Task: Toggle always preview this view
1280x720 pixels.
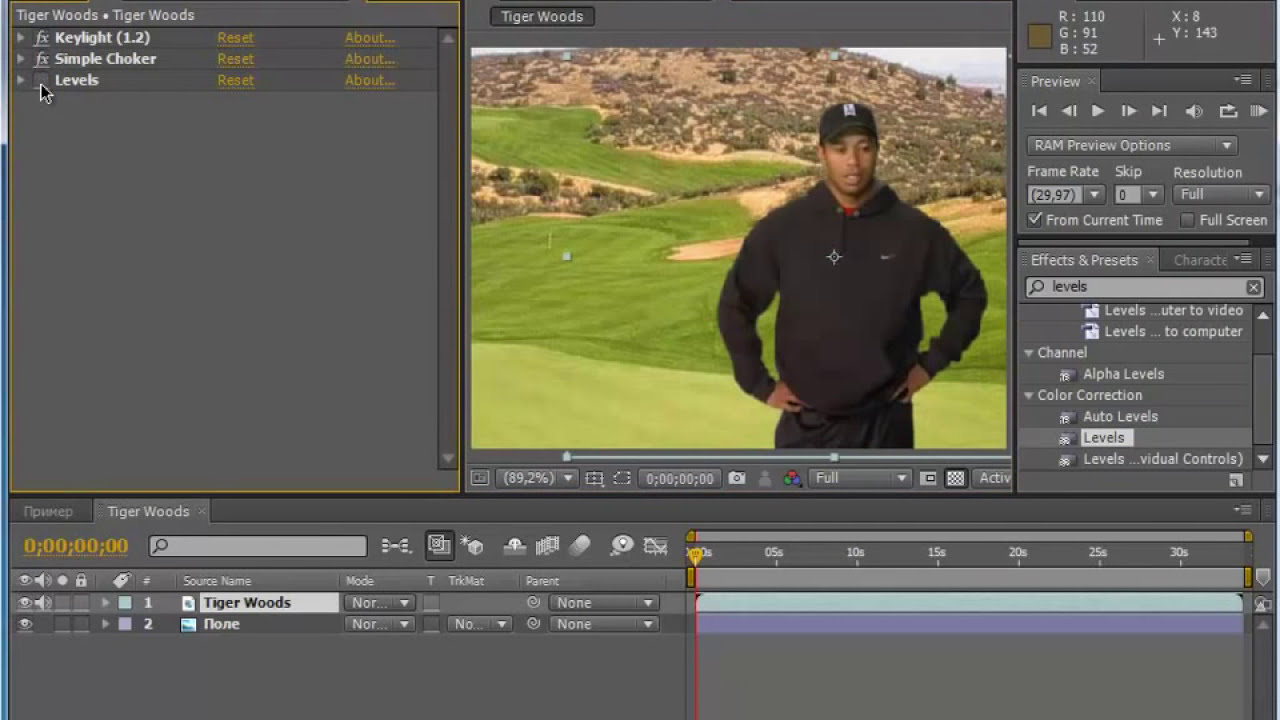Action: [x=480, y=478]
